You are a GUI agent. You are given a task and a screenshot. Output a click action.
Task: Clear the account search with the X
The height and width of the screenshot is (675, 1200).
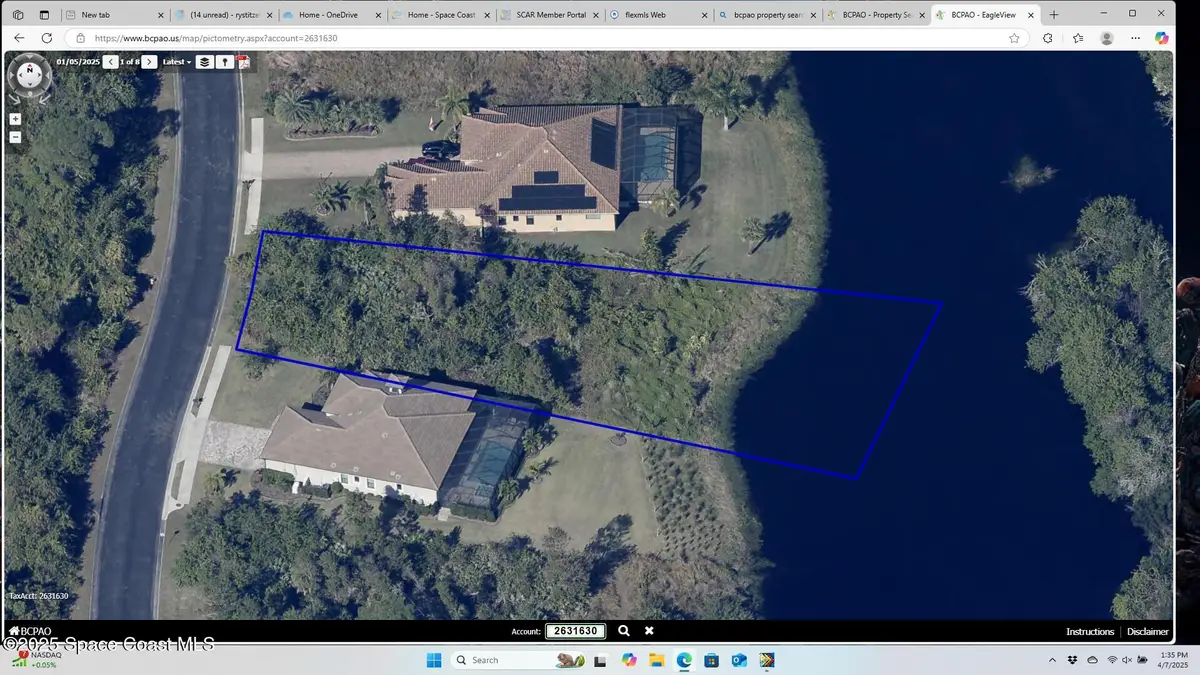[x=649, y=631]
